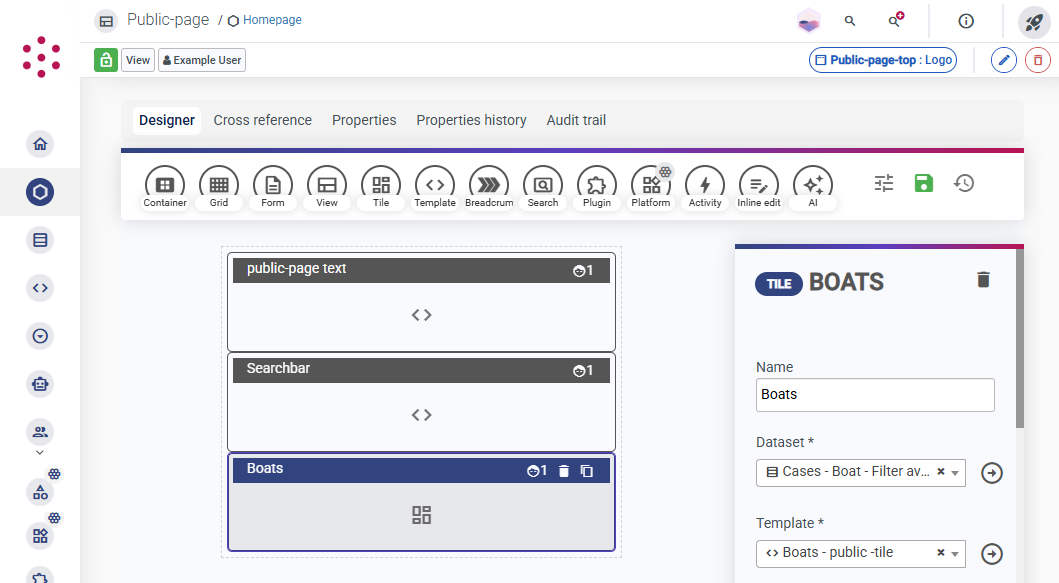Open the Homepage breadcrumb link
The height and width of the screenshot is (583, 1059).
(x=272, y=20)
